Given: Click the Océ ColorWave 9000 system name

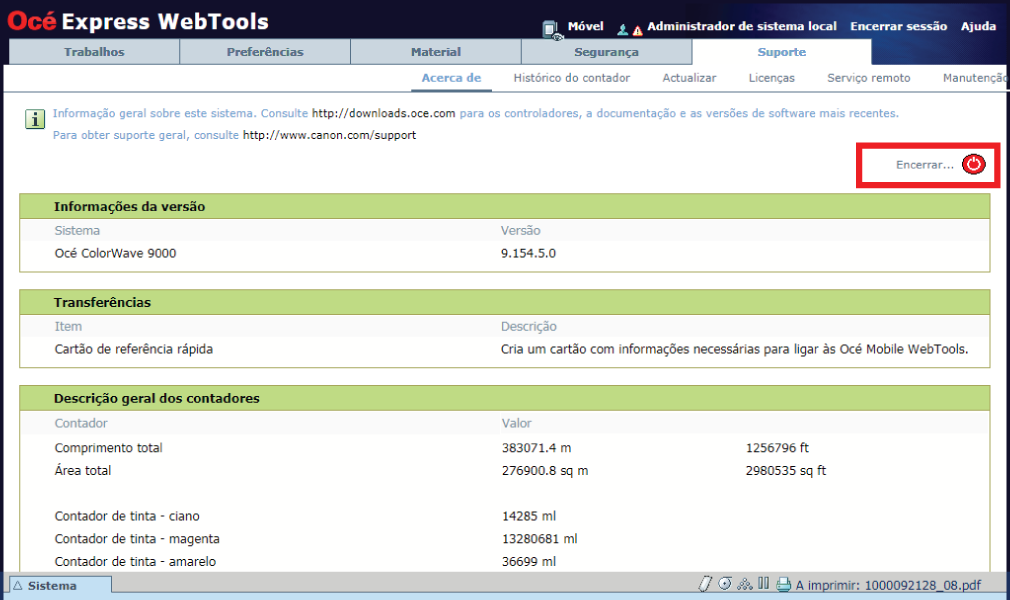Looking at the screenshot, I should tap(115, 253).
